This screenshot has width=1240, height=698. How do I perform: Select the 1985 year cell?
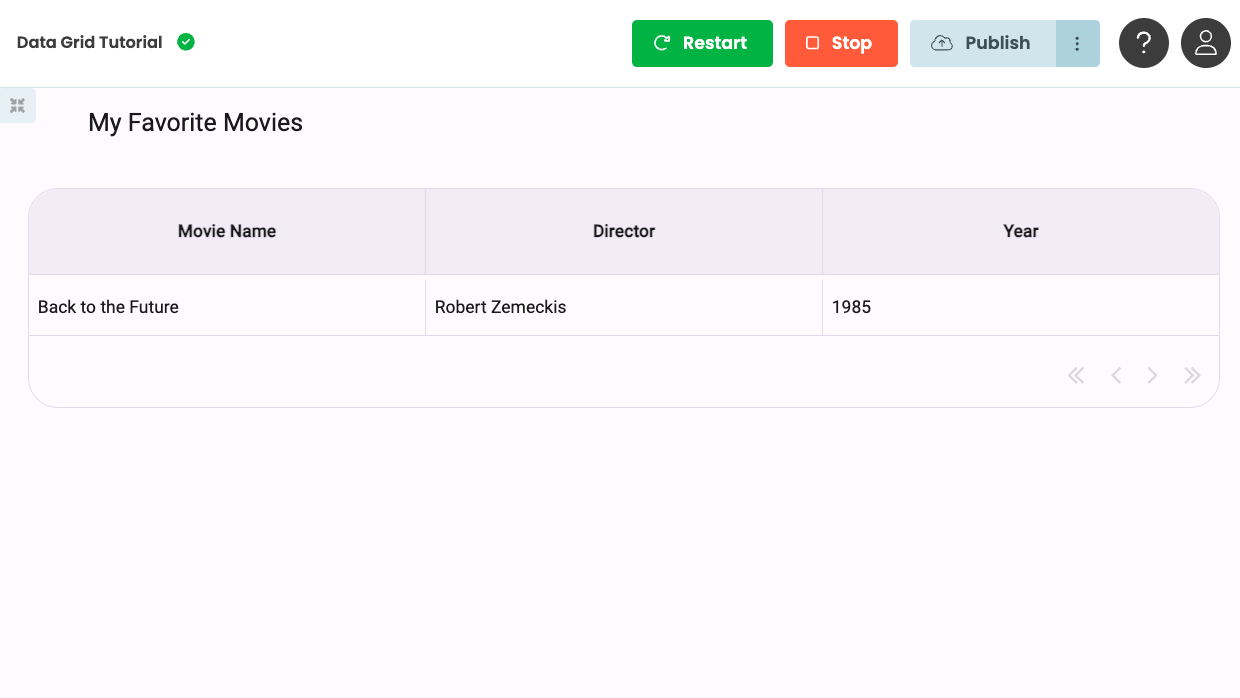point(853,306)
